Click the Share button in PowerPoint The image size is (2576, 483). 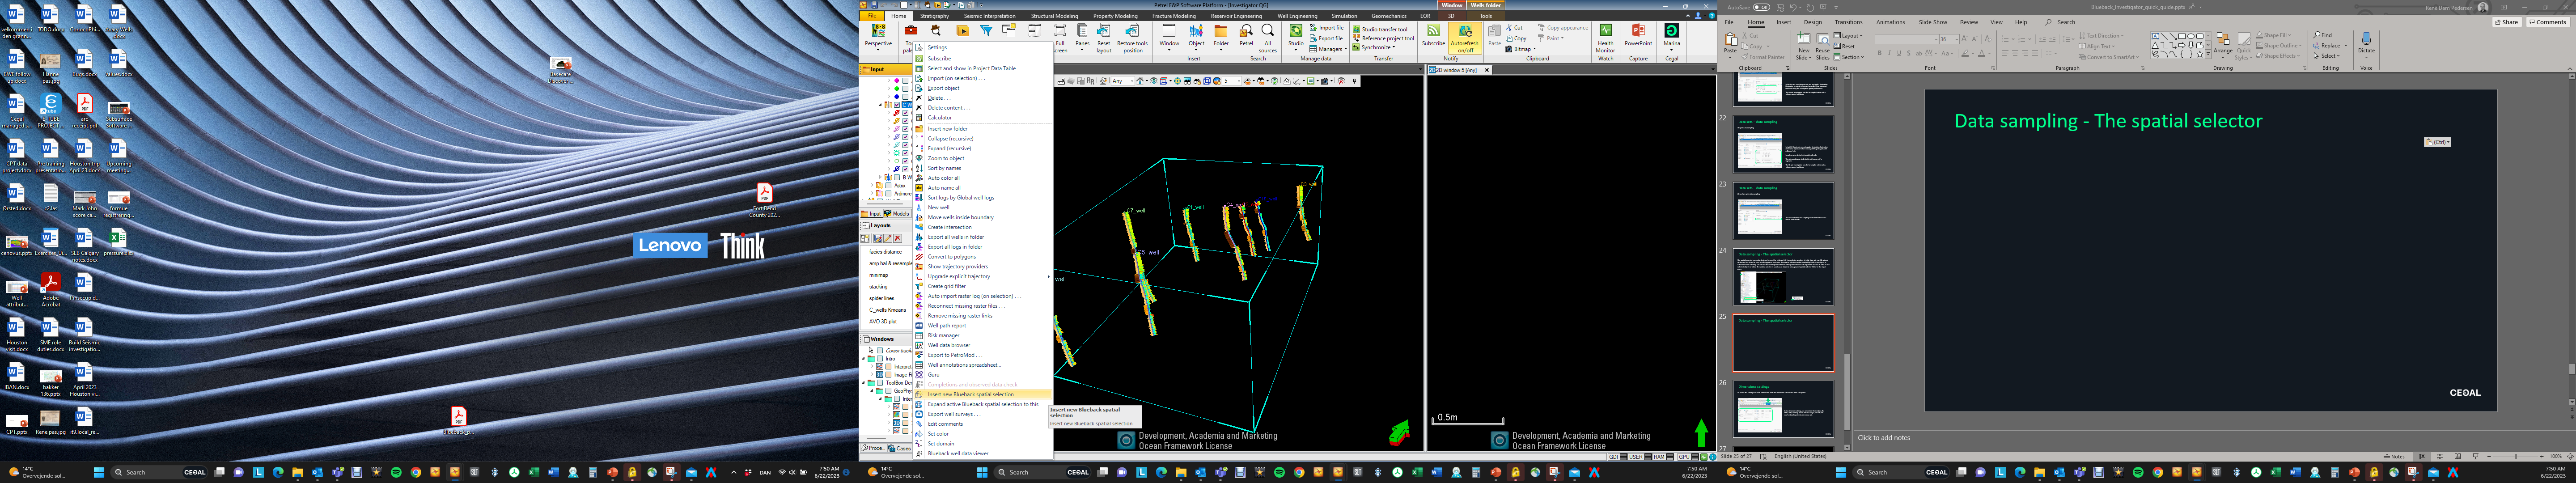coord(2507,22)
